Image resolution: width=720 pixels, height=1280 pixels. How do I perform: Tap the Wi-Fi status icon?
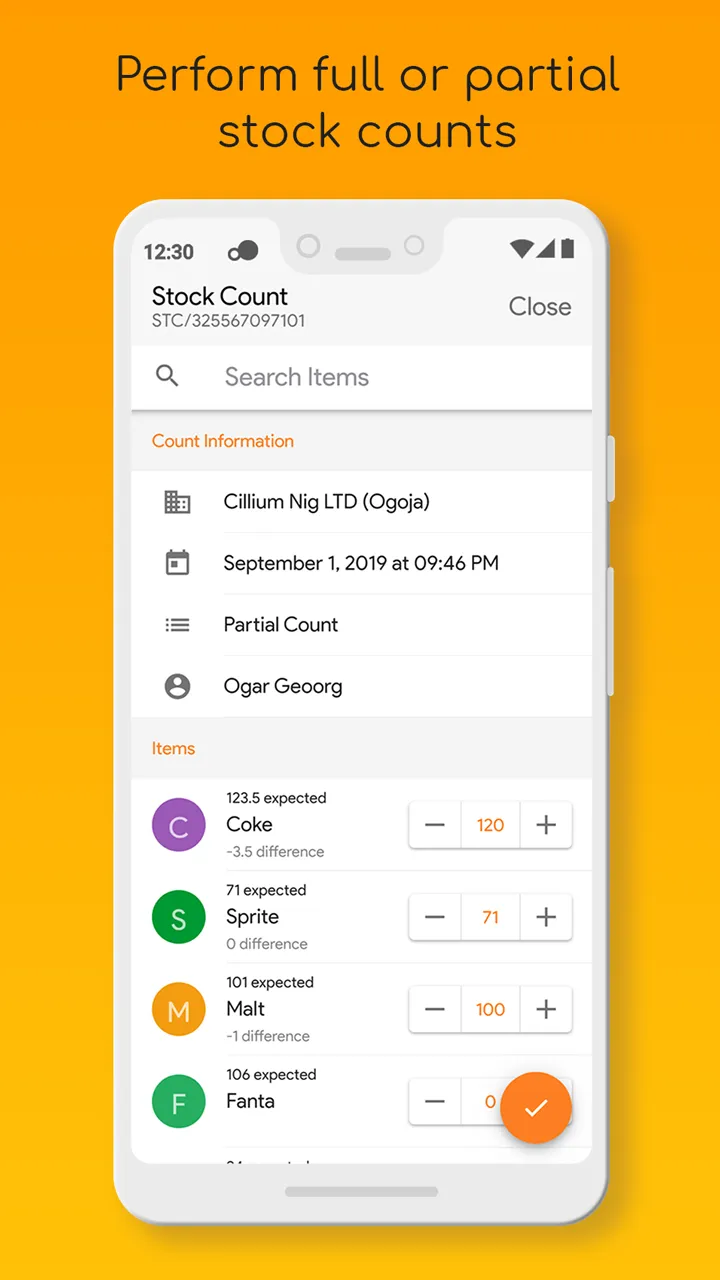[520, 248]
